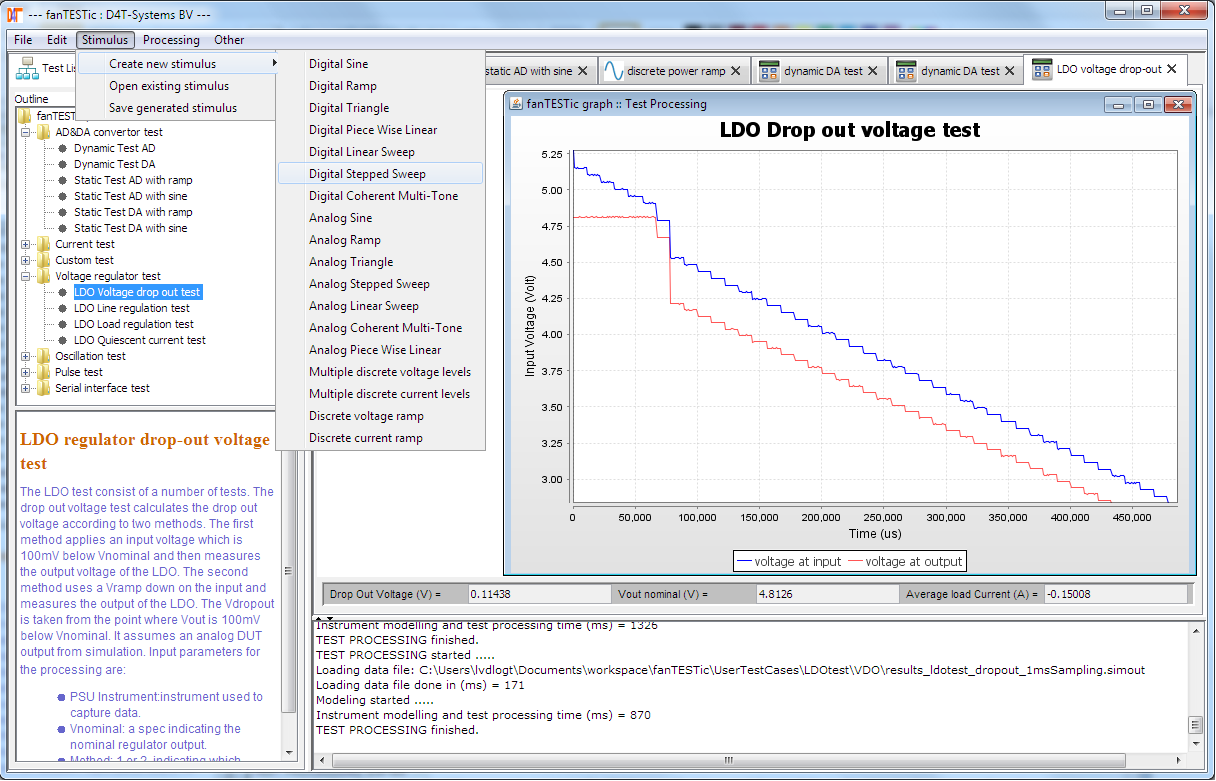Click the fanTESTic root folder icon
Image resolution: width=1216 pixels, height=781 pixels.
25,116
